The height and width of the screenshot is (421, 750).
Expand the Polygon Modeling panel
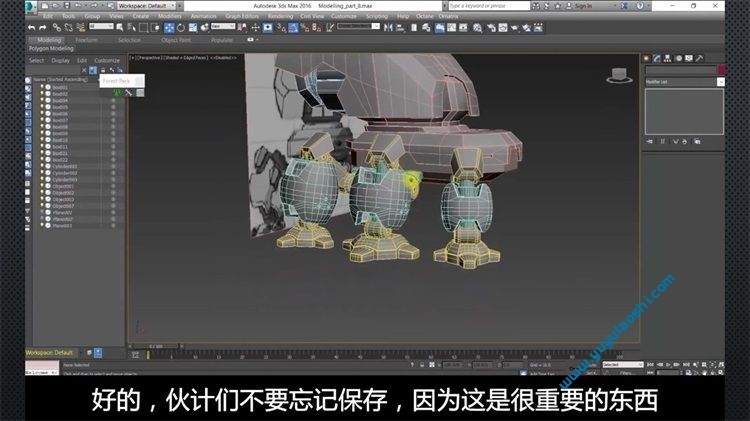click(x=51, y=49)
